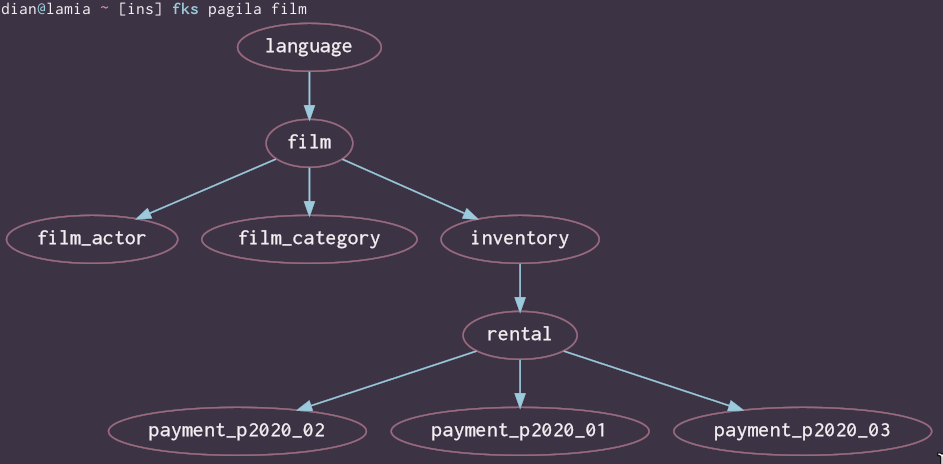Select the payment_p2020_02 node
Viewport: 943px width, 464px height.
tap(237, 431)
